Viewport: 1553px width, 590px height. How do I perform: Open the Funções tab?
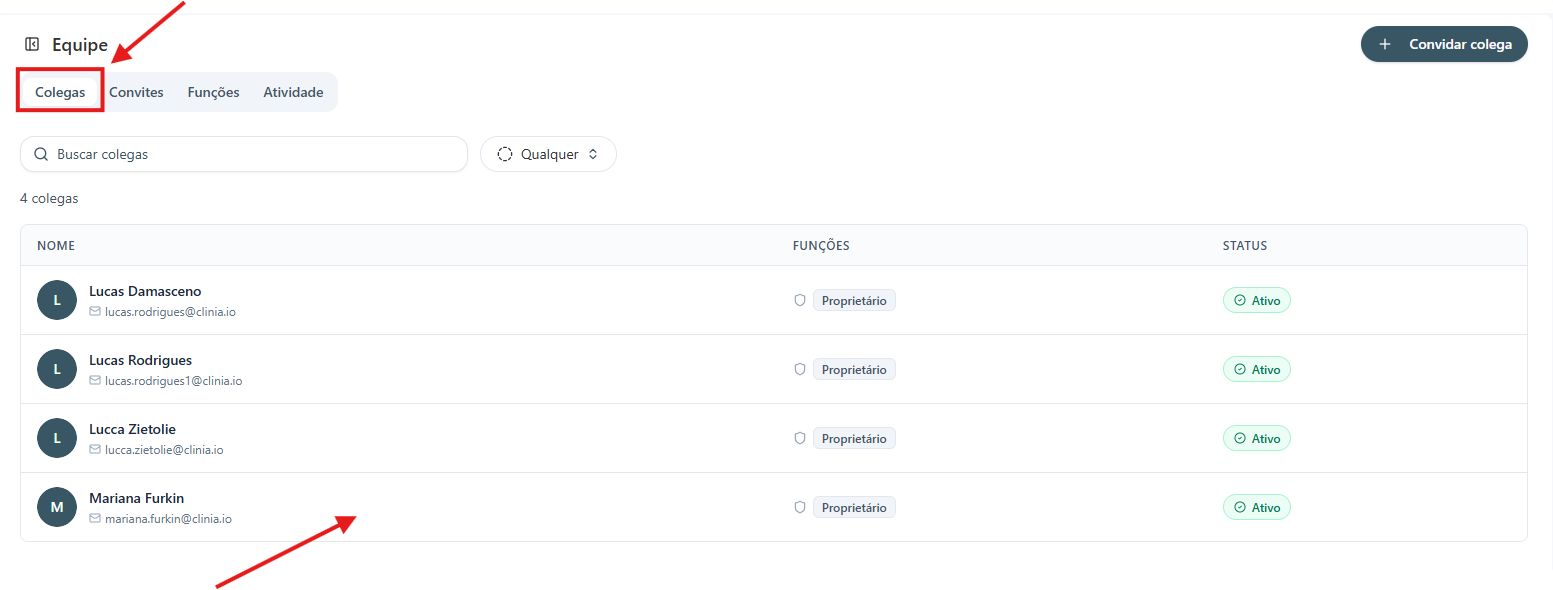tap(213, 92)
